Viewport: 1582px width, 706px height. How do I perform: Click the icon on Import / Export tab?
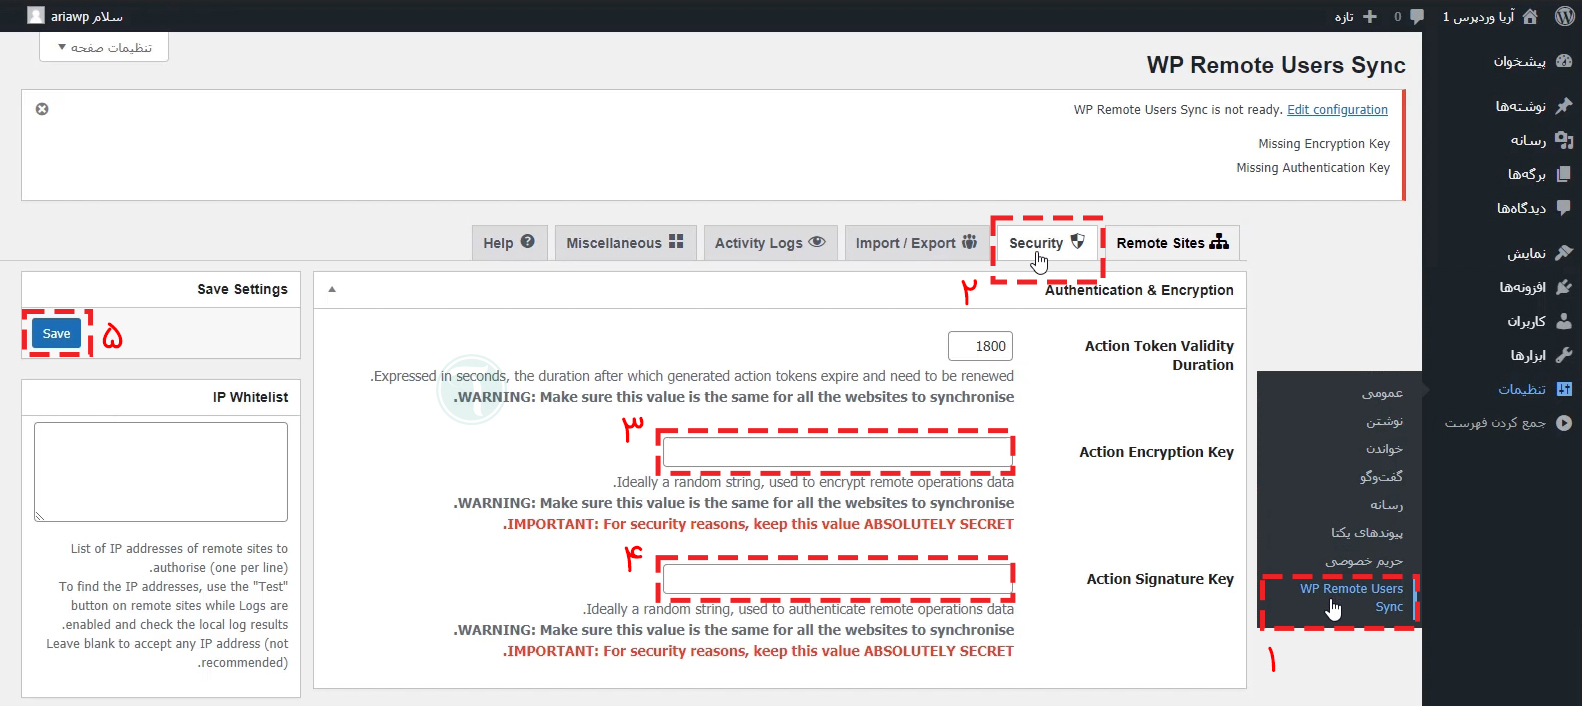tap(969, 242)
